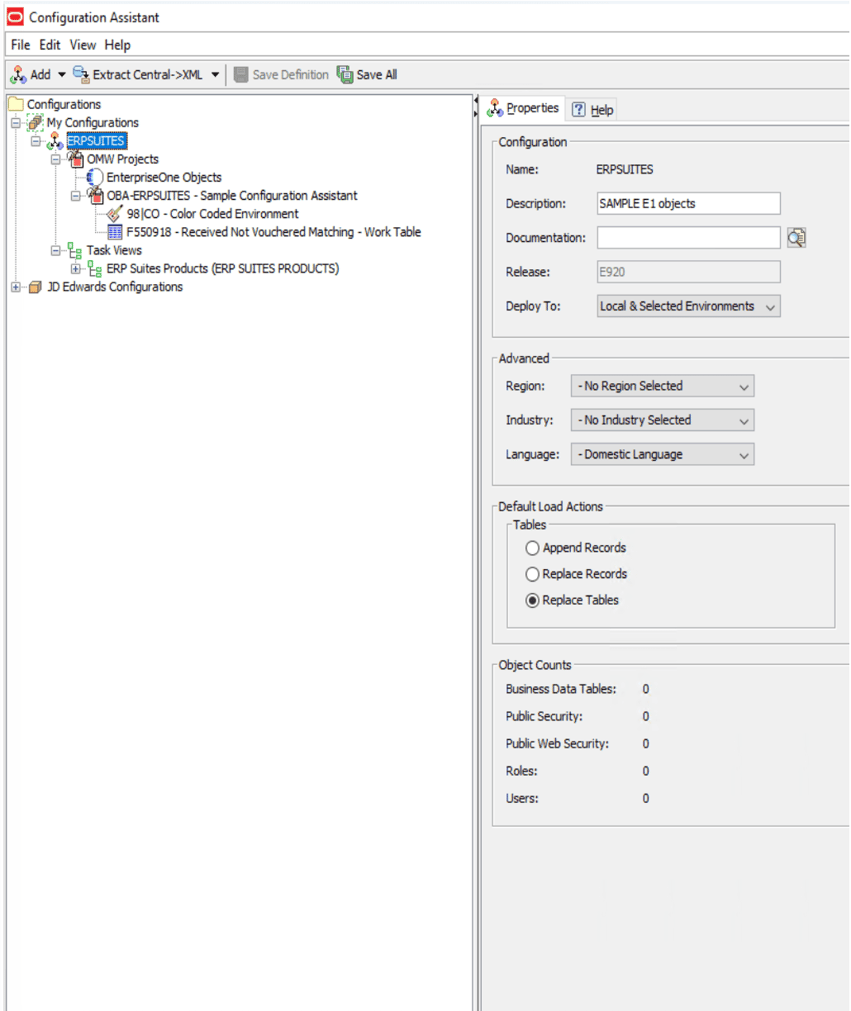Select the Append Records radio button
Image resolution: width=851 pixels, height=1011 pixels.
pyautogui.click(x=532, y=548)
